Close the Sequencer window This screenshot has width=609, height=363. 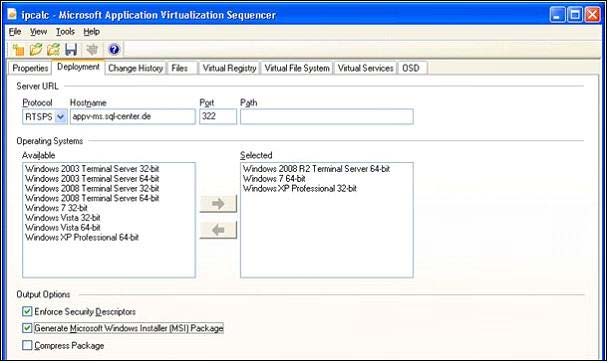click(592, 15)
